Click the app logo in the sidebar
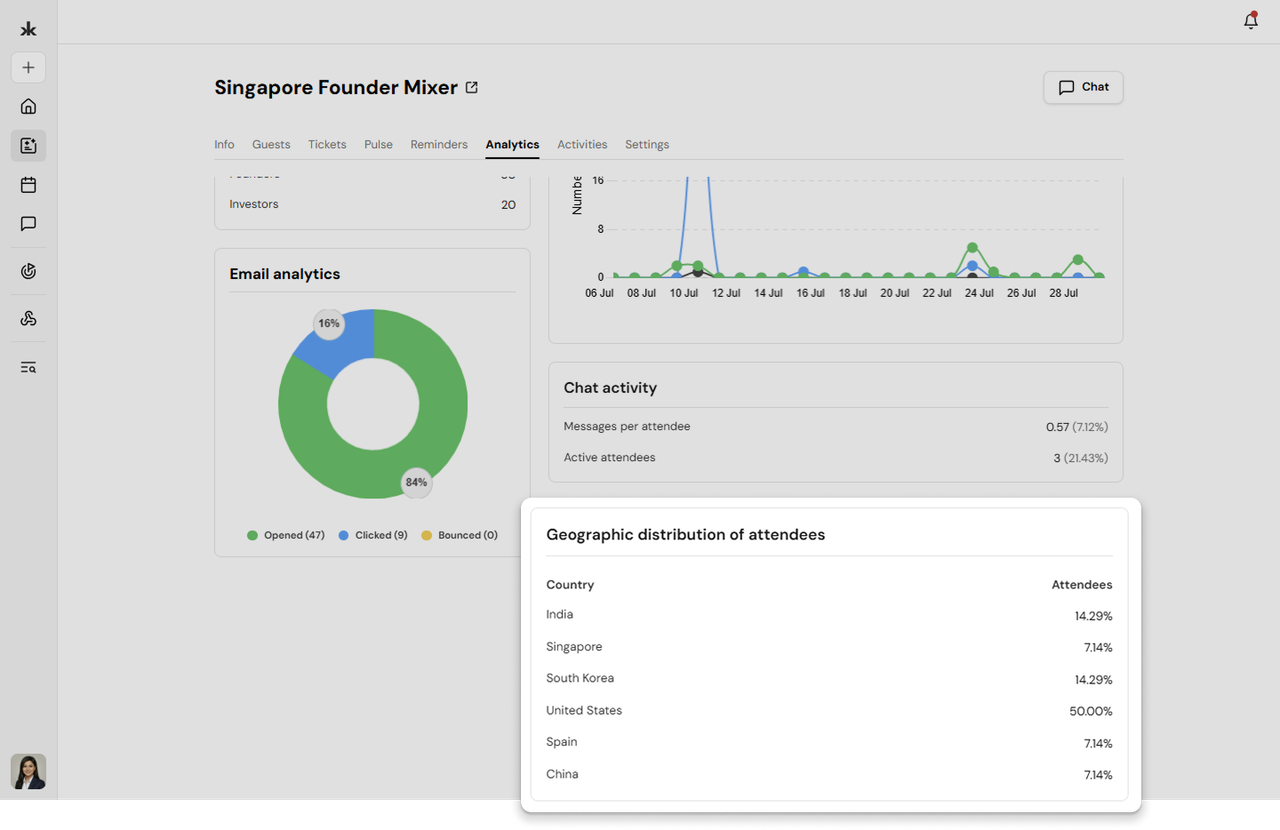The width and height of the screenshot is (1280, 830). (x=28, y=29)
